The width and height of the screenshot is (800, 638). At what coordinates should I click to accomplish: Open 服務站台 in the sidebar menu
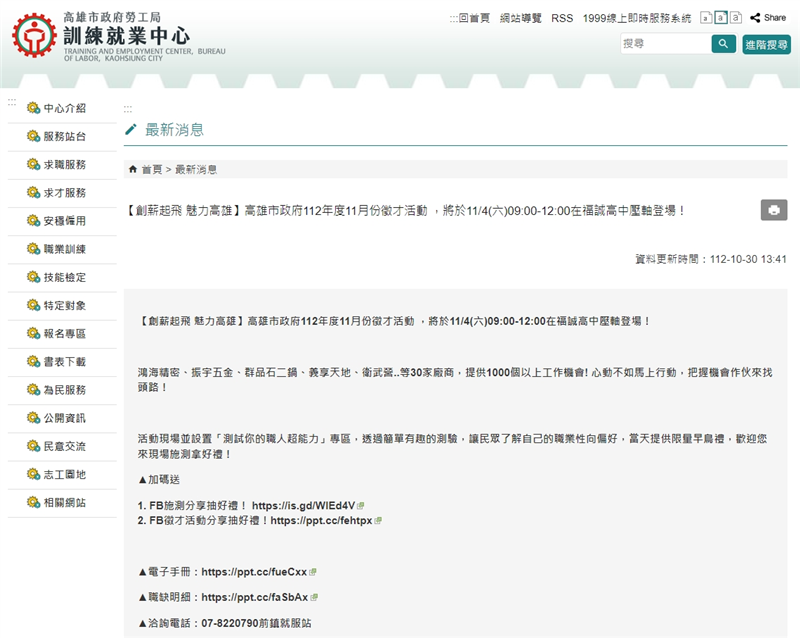click(x=65, y=136)
